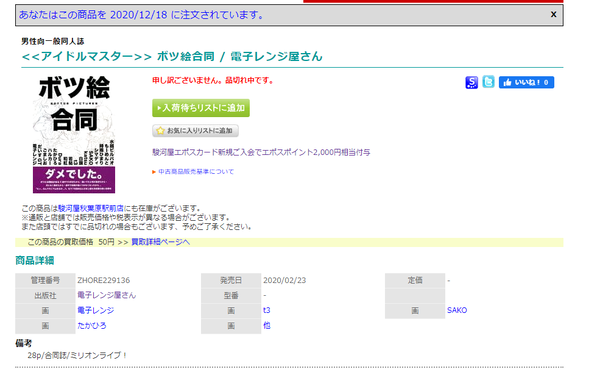Select the release date 2020/02/23

(285, 280)
